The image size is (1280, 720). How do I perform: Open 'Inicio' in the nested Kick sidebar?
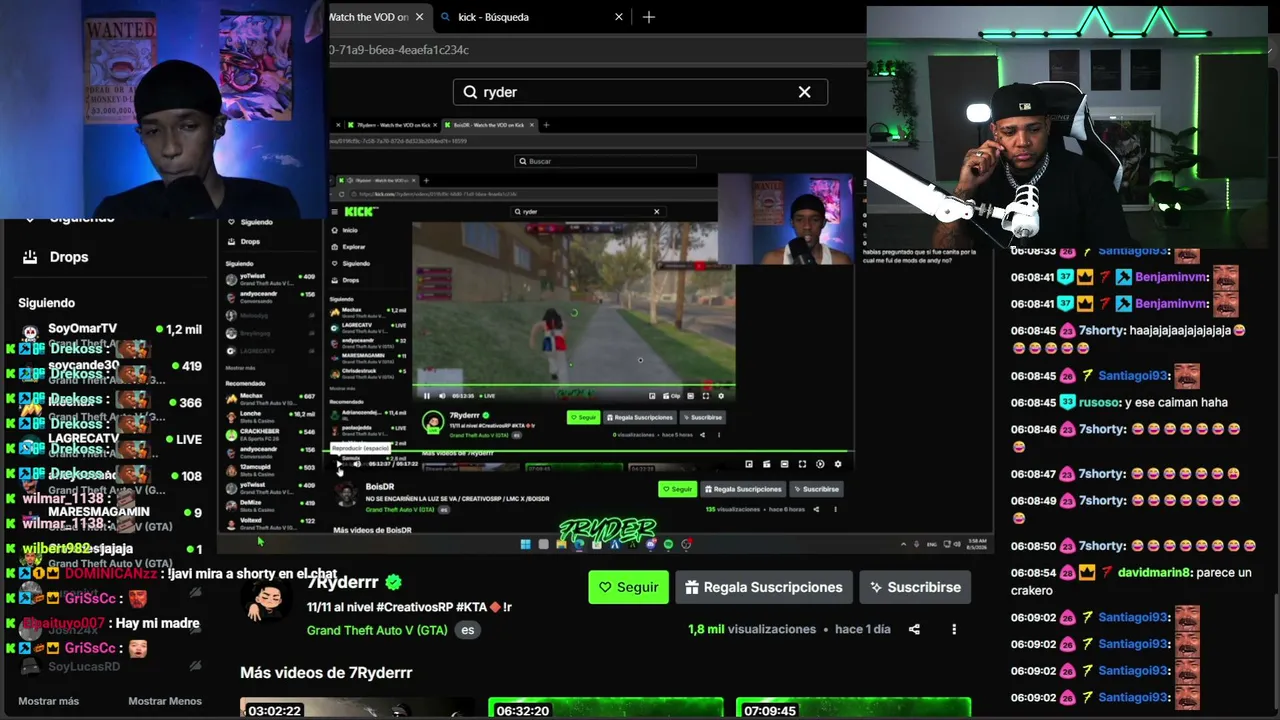click(x=350, y=230)
